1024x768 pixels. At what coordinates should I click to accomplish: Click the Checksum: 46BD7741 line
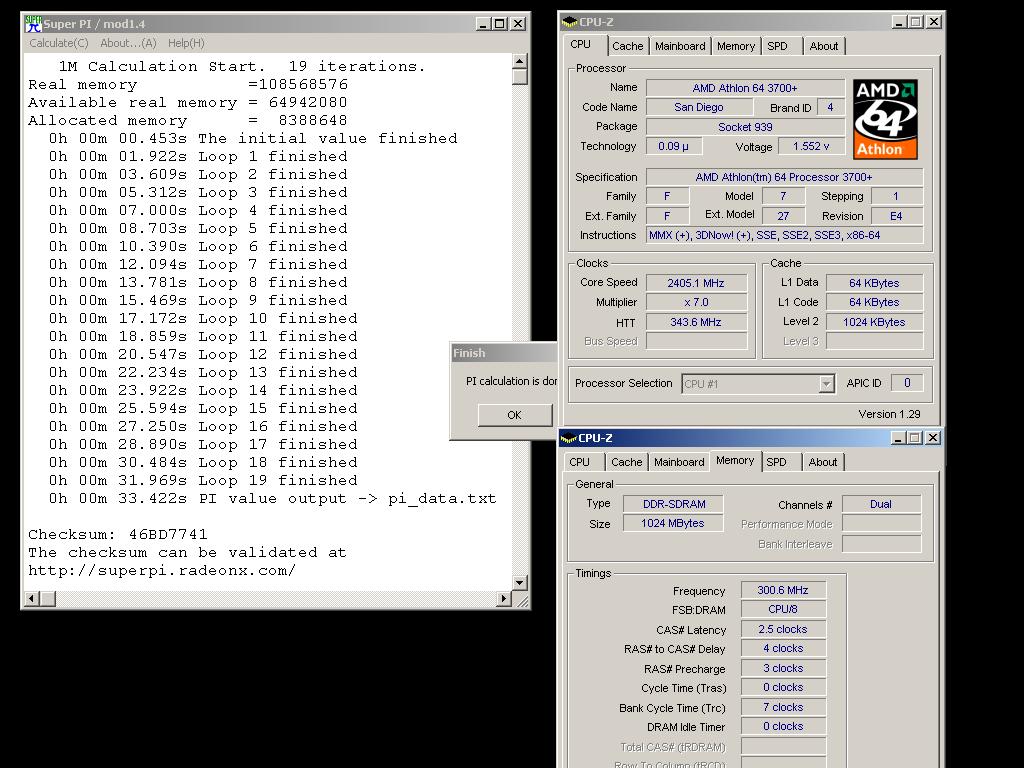click(118, 534)
